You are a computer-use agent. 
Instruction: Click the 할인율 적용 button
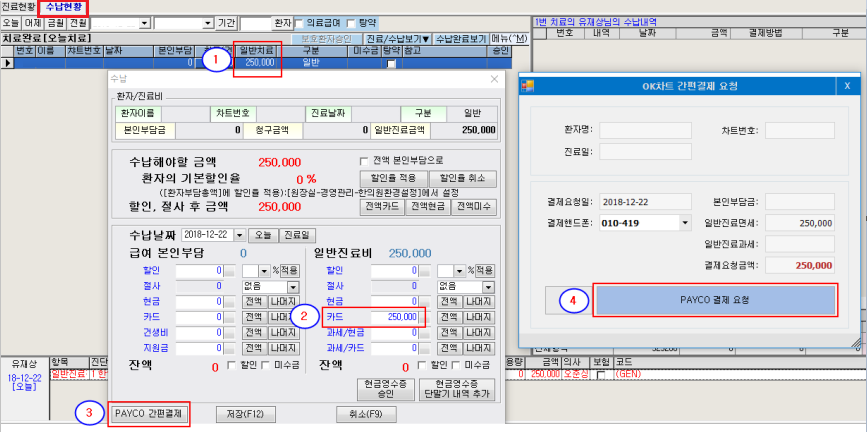tap(394, 179)
